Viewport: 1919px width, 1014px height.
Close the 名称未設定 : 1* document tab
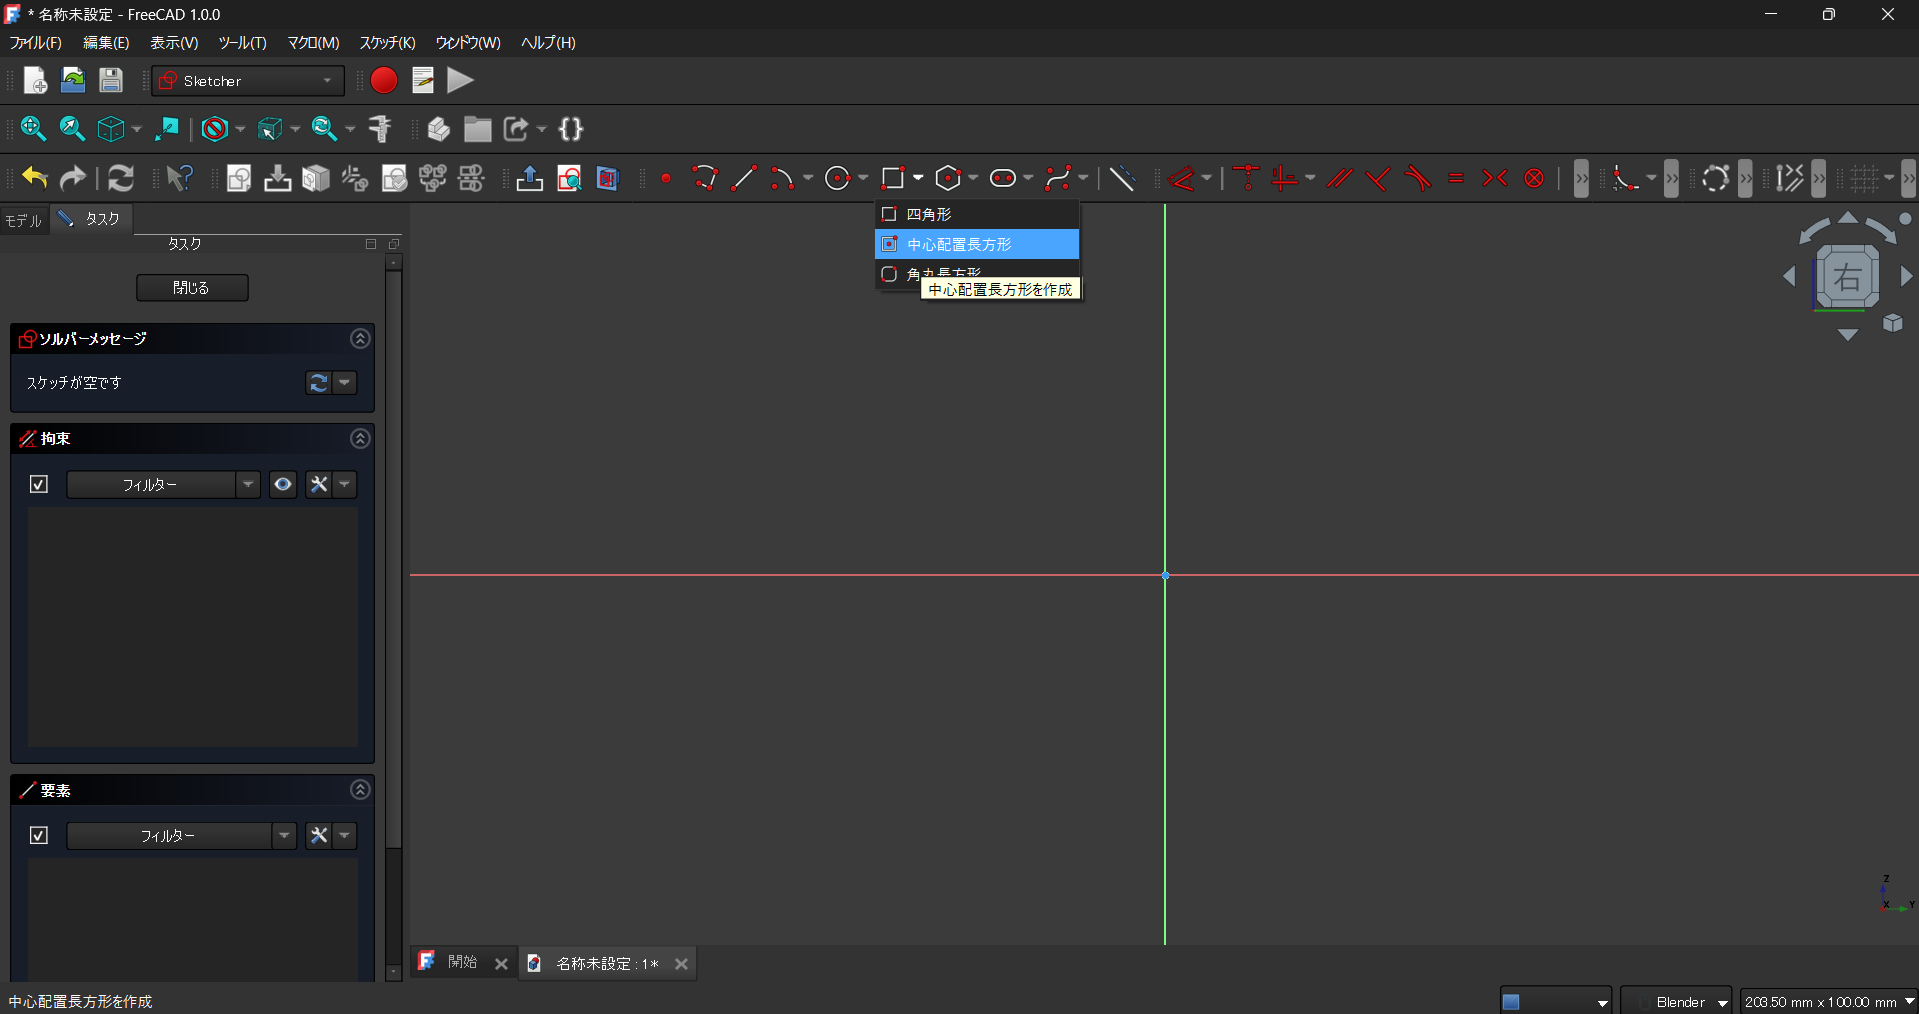(x=681, y=964)
